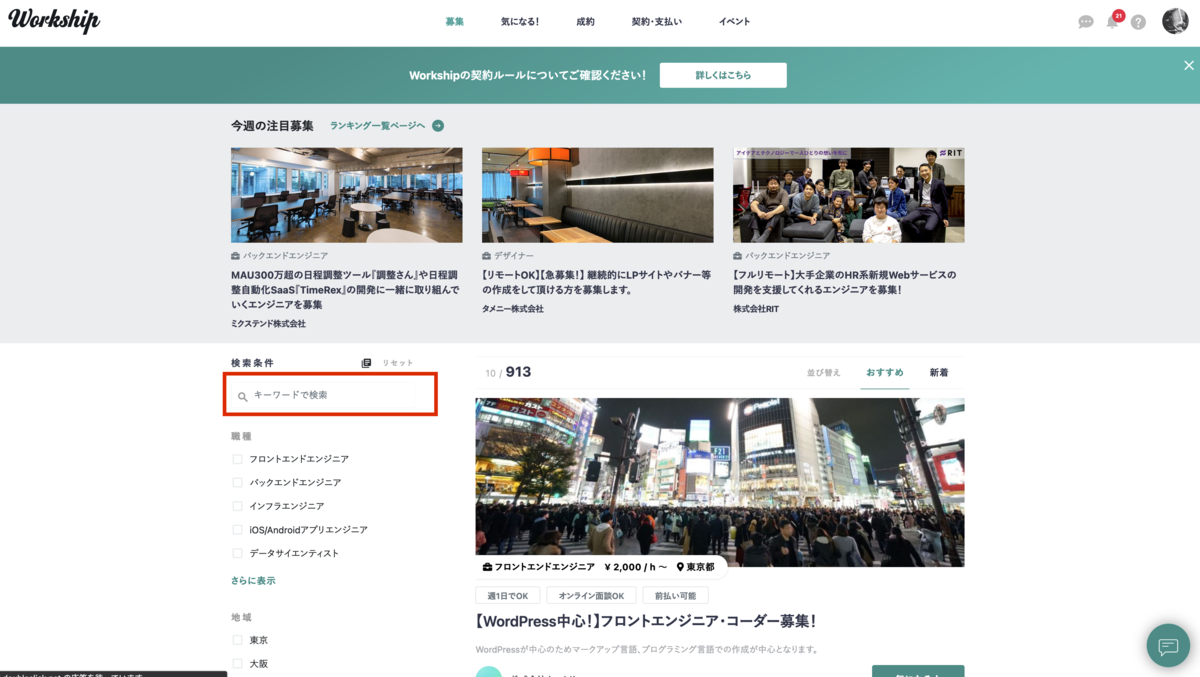The height and width of the screenshot is (677, 1200).
Task: Click company name 株式会社RIT
Action: point(756,309)
